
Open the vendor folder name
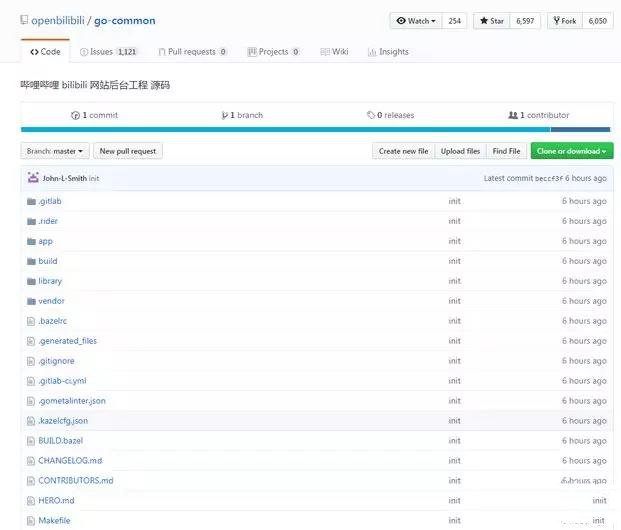click(x=51, y=301)
